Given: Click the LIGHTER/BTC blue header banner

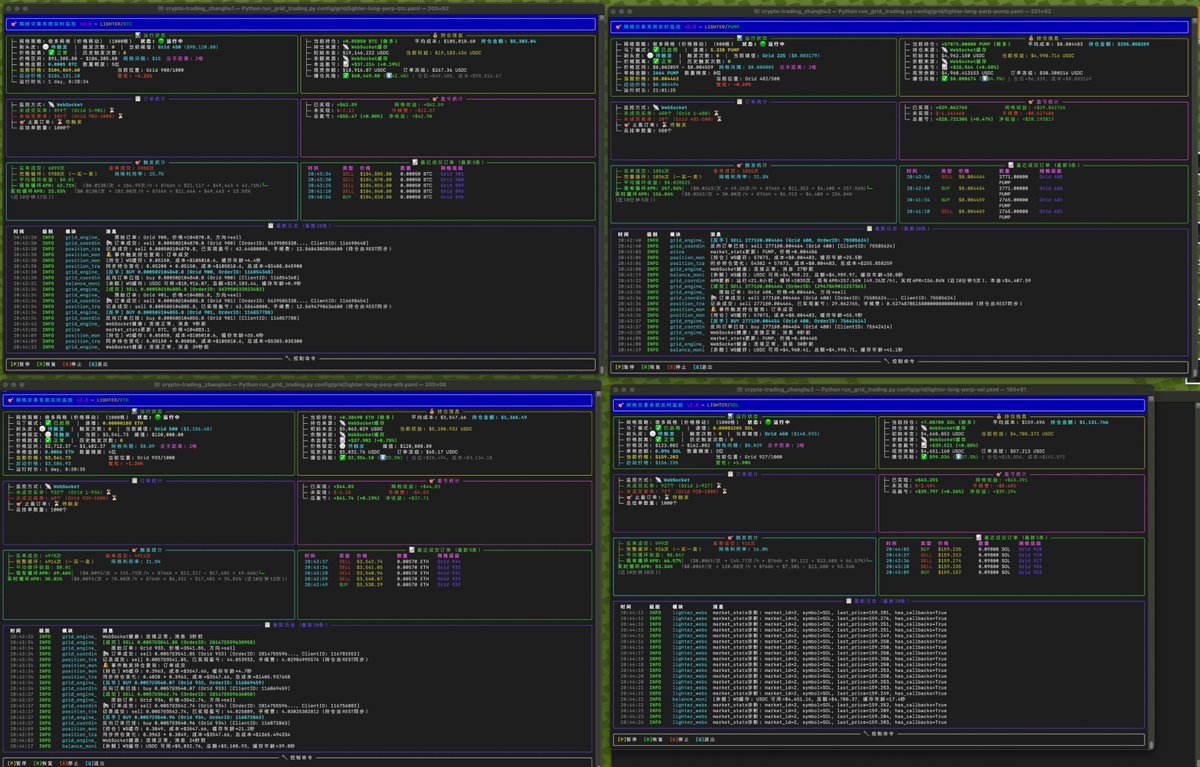Looking at the screenshot, I should [x=300, y=24].
